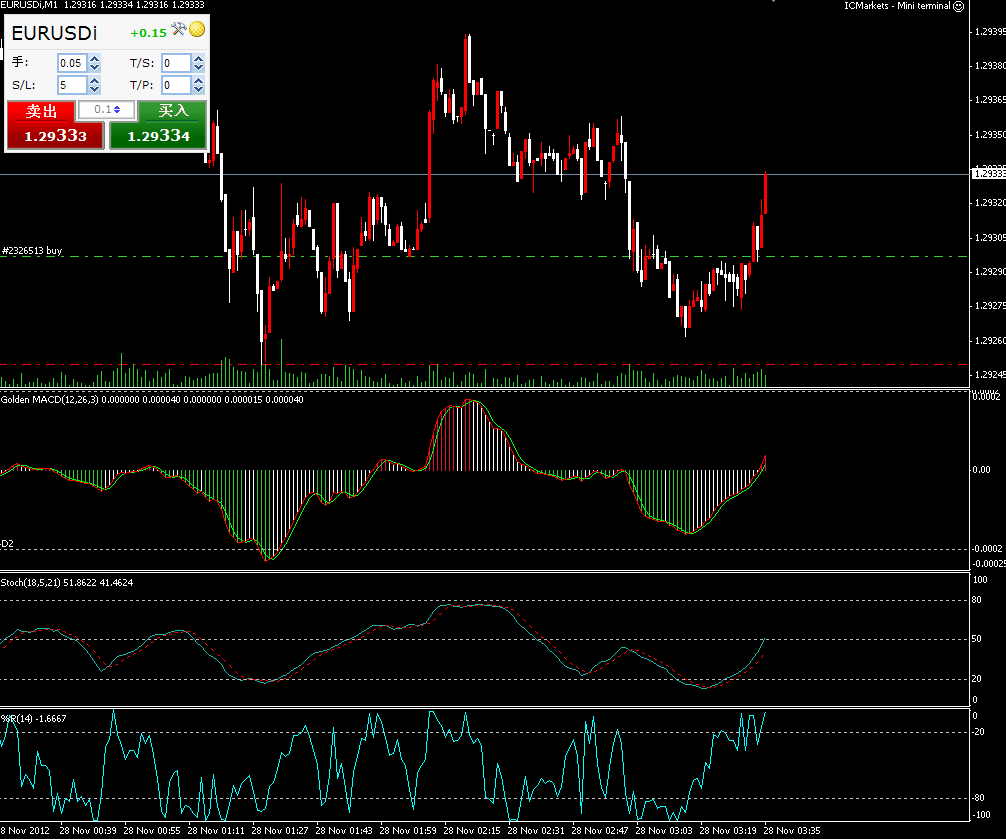The width and height of the screenshot is (1006, 839).
Task: Click the EURUSDi,M1 chart title text
Action: tap(29, 5)
